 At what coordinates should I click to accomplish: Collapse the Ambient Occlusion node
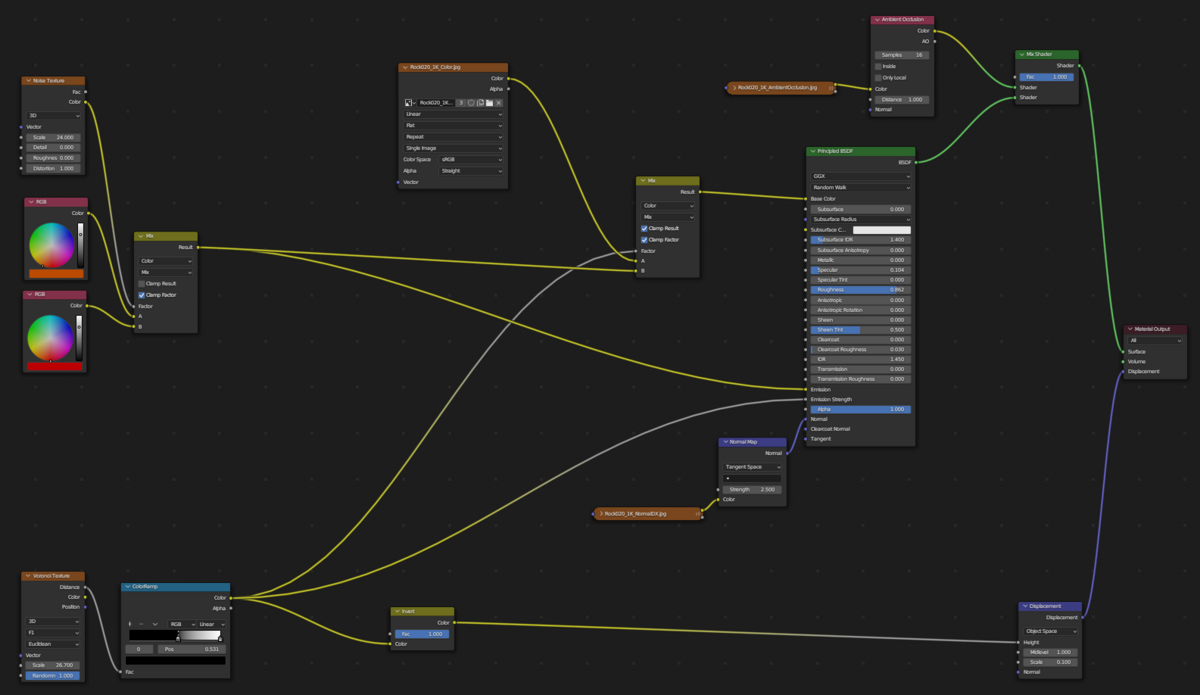coord(876,19)
